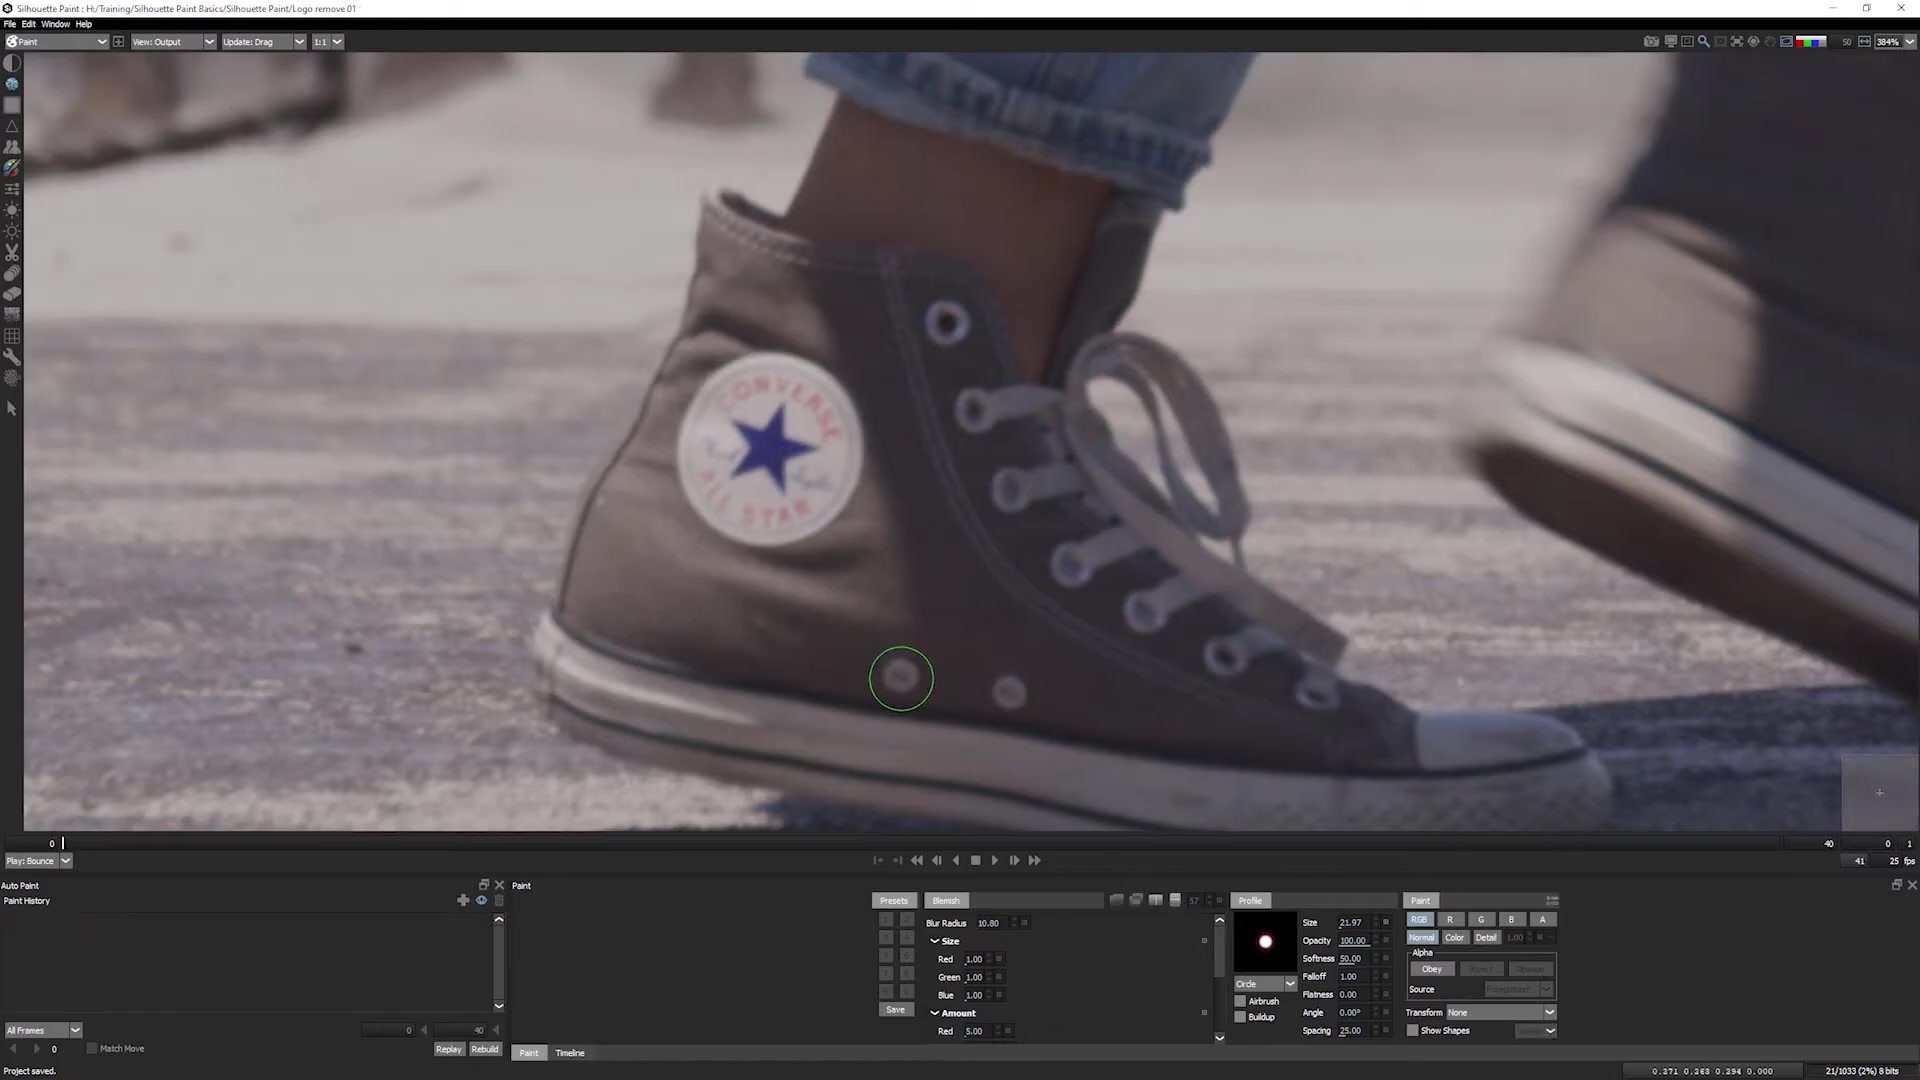The height and width of the screenshot is (1080, 1920).
Task: Select the grid tool in left toolbar
Action: [x=12, y=336]
